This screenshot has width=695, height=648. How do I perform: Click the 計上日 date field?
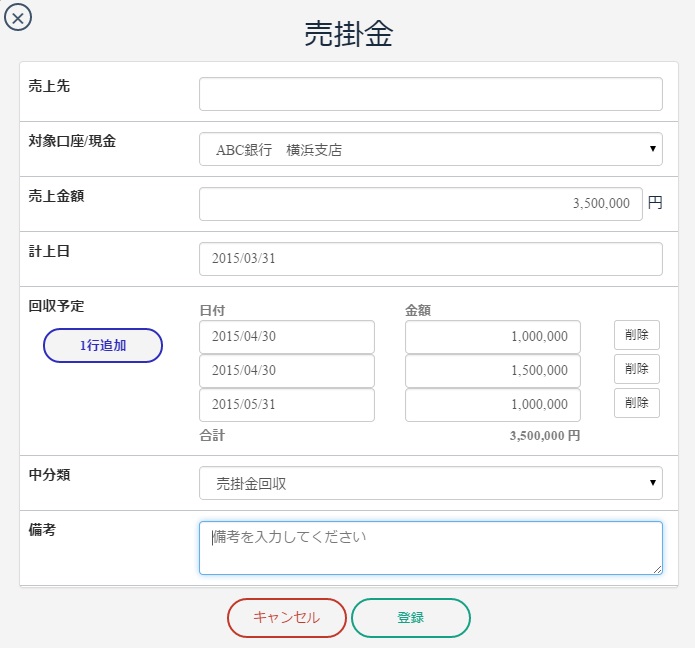[x=430, y=259]
